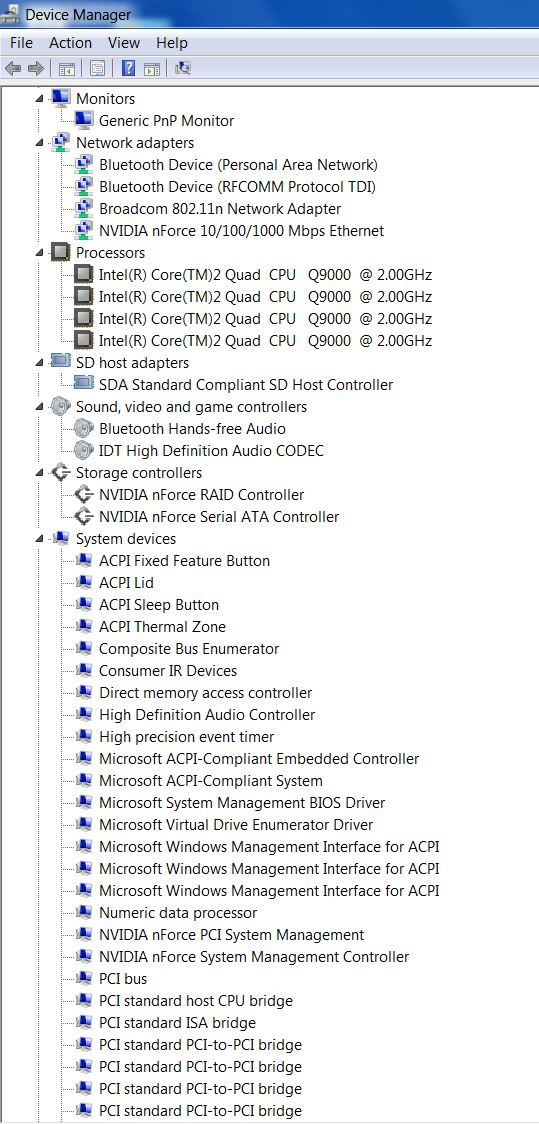Click the IDT High Definition Audio CODEC icon

[x=84, y=450]
